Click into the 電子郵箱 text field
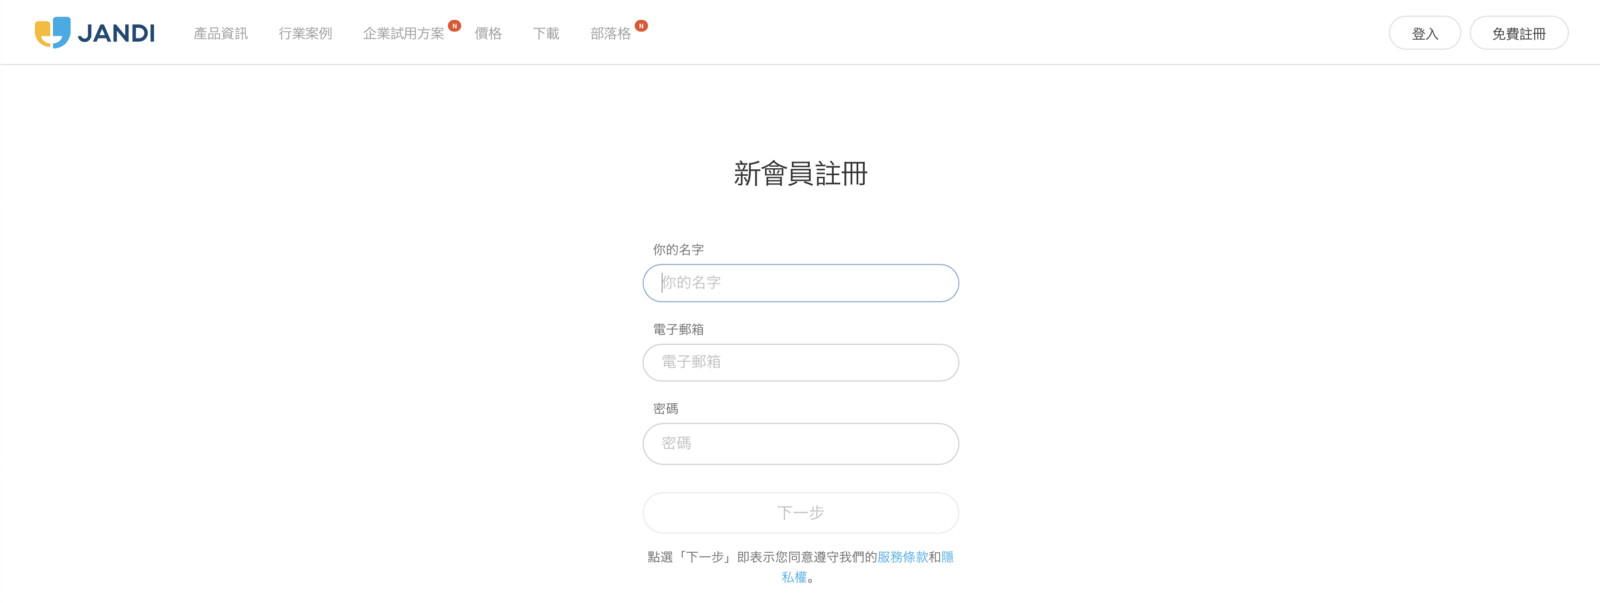 pyautogui.click(x=800, y=362)
